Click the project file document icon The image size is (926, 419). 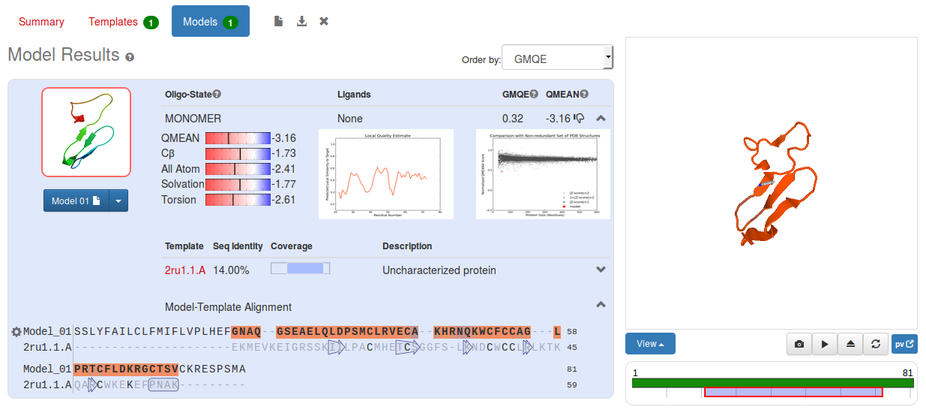(279, 21)
